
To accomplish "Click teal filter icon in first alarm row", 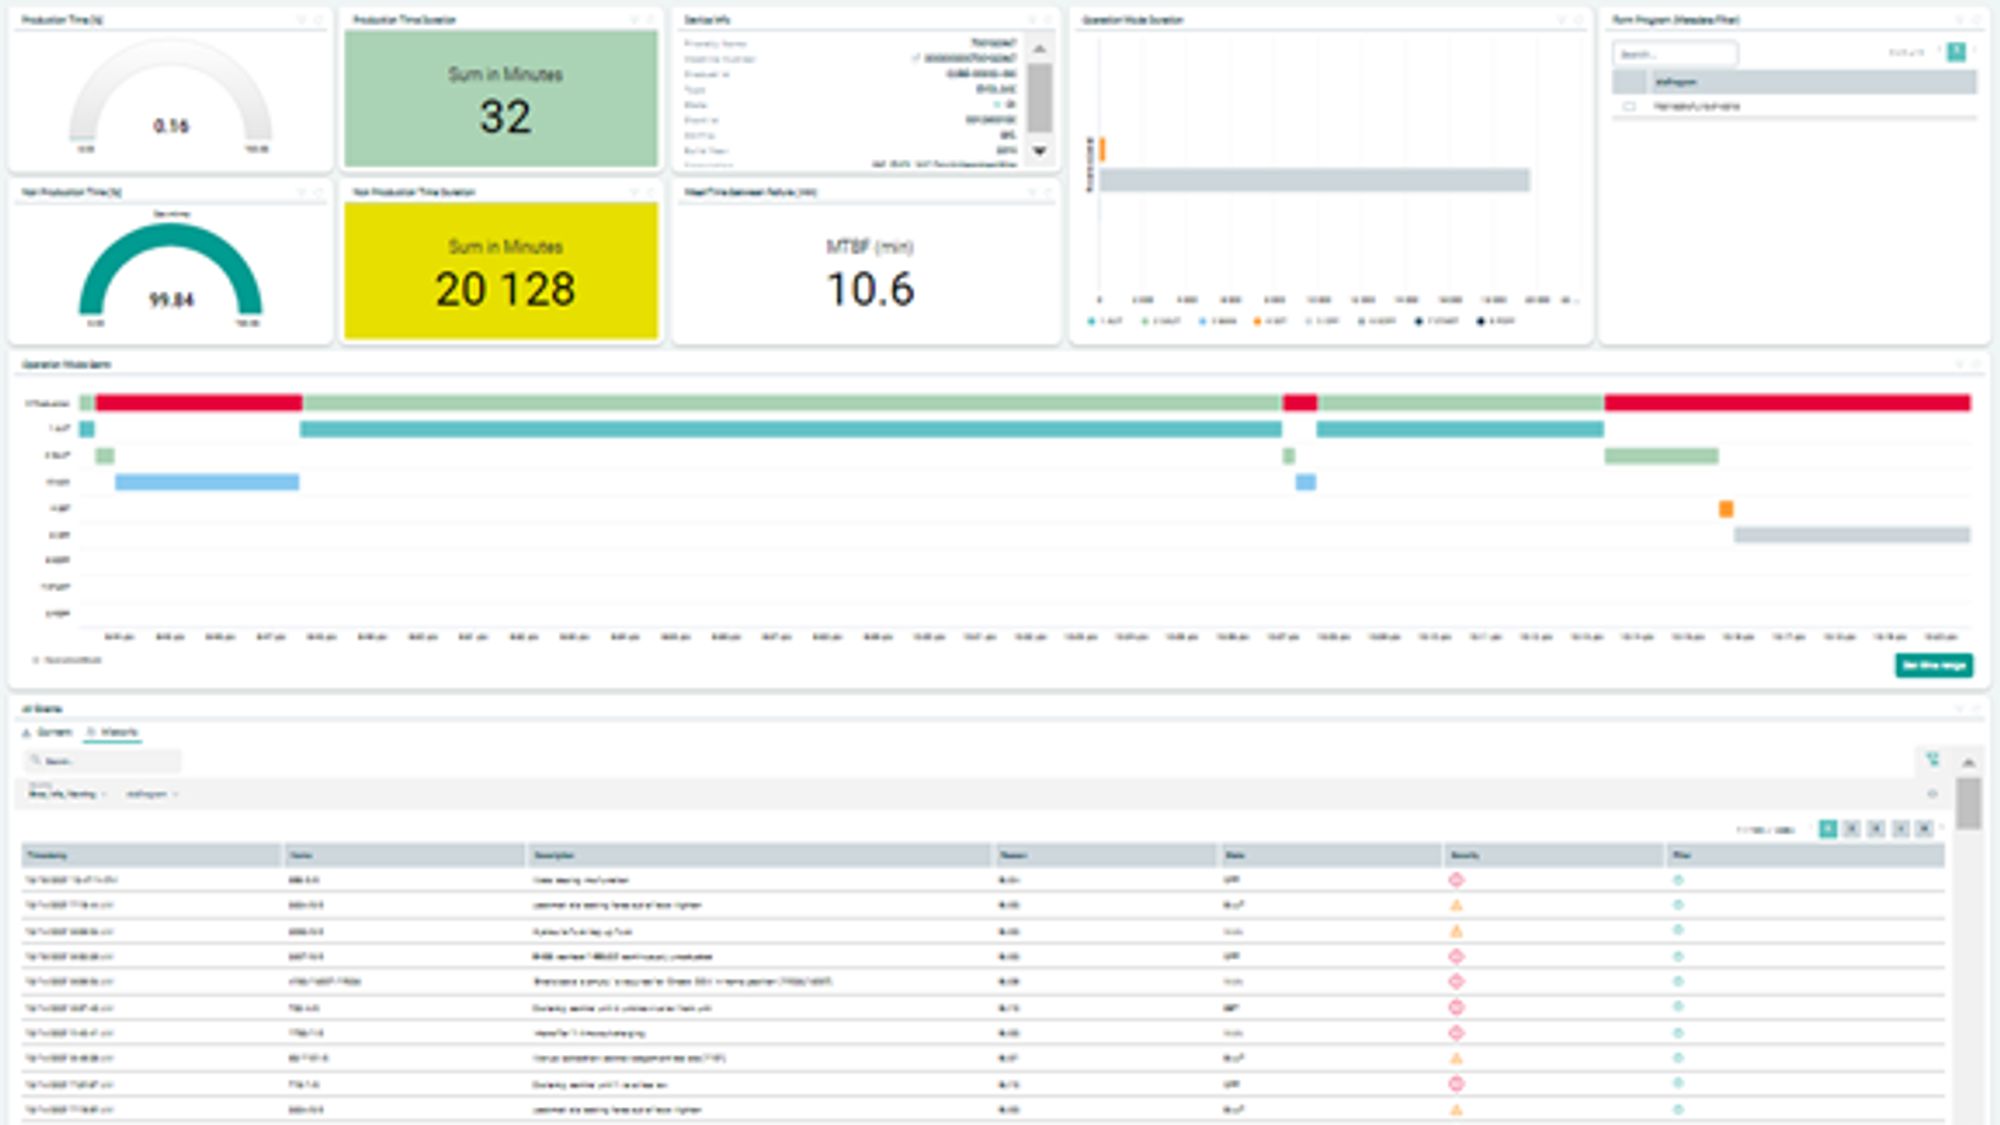I will pyautogui.click(x=1678, y=880).
